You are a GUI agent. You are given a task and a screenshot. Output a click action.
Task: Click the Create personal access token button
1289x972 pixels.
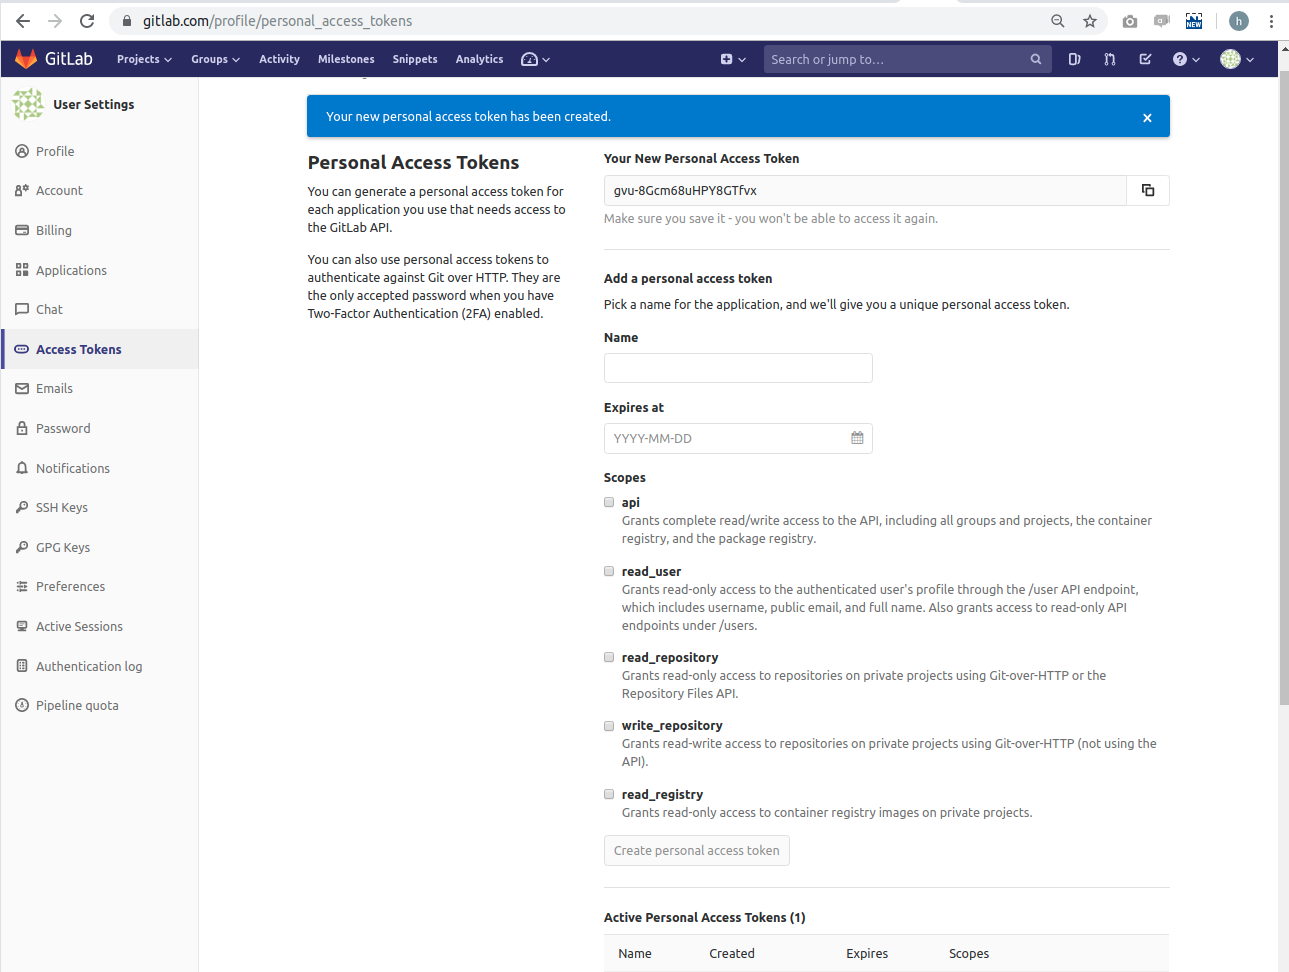pyautogui.click(x=696, y=850)
